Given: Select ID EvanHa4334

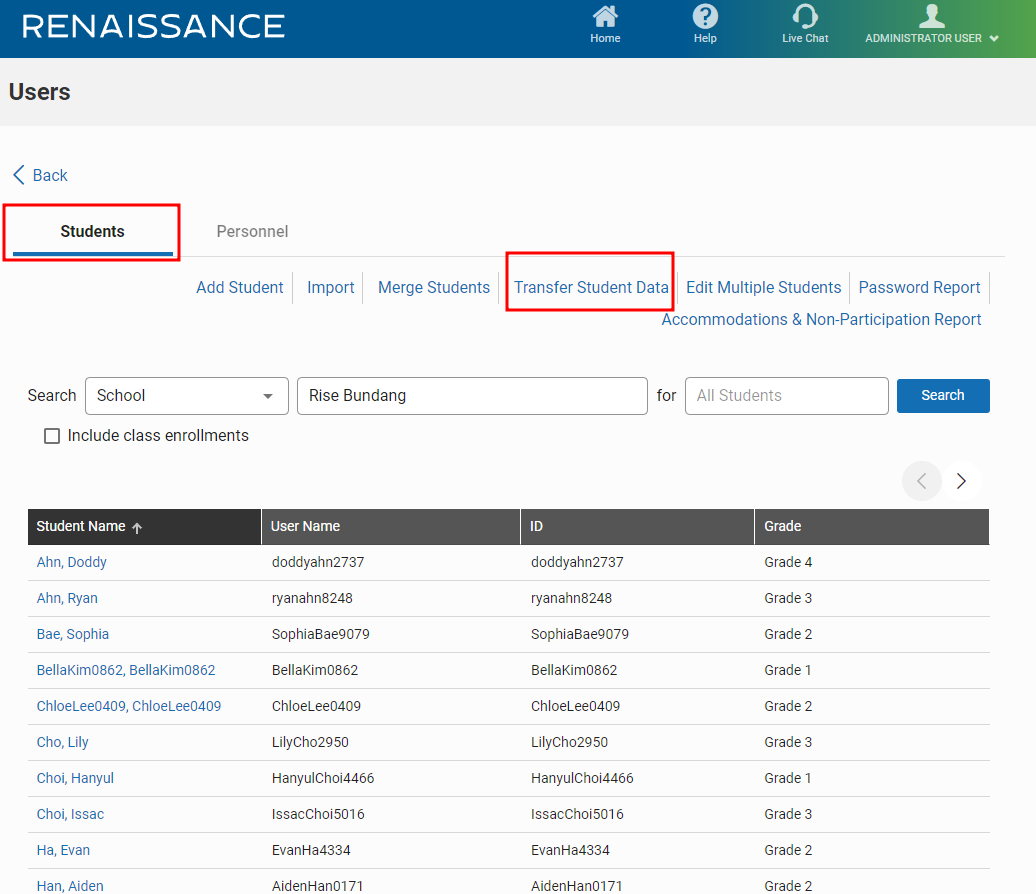Looking at the screenshot, I should [570, 850].
